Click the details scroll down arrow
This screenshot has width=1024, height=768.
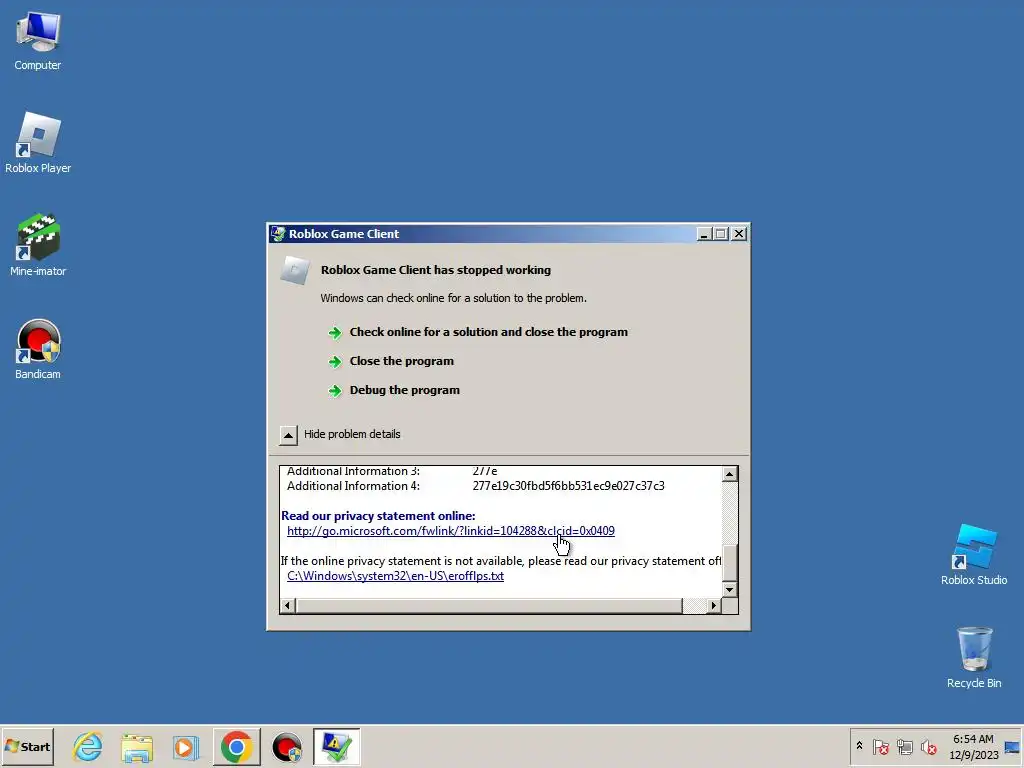(x=729, y=590)
